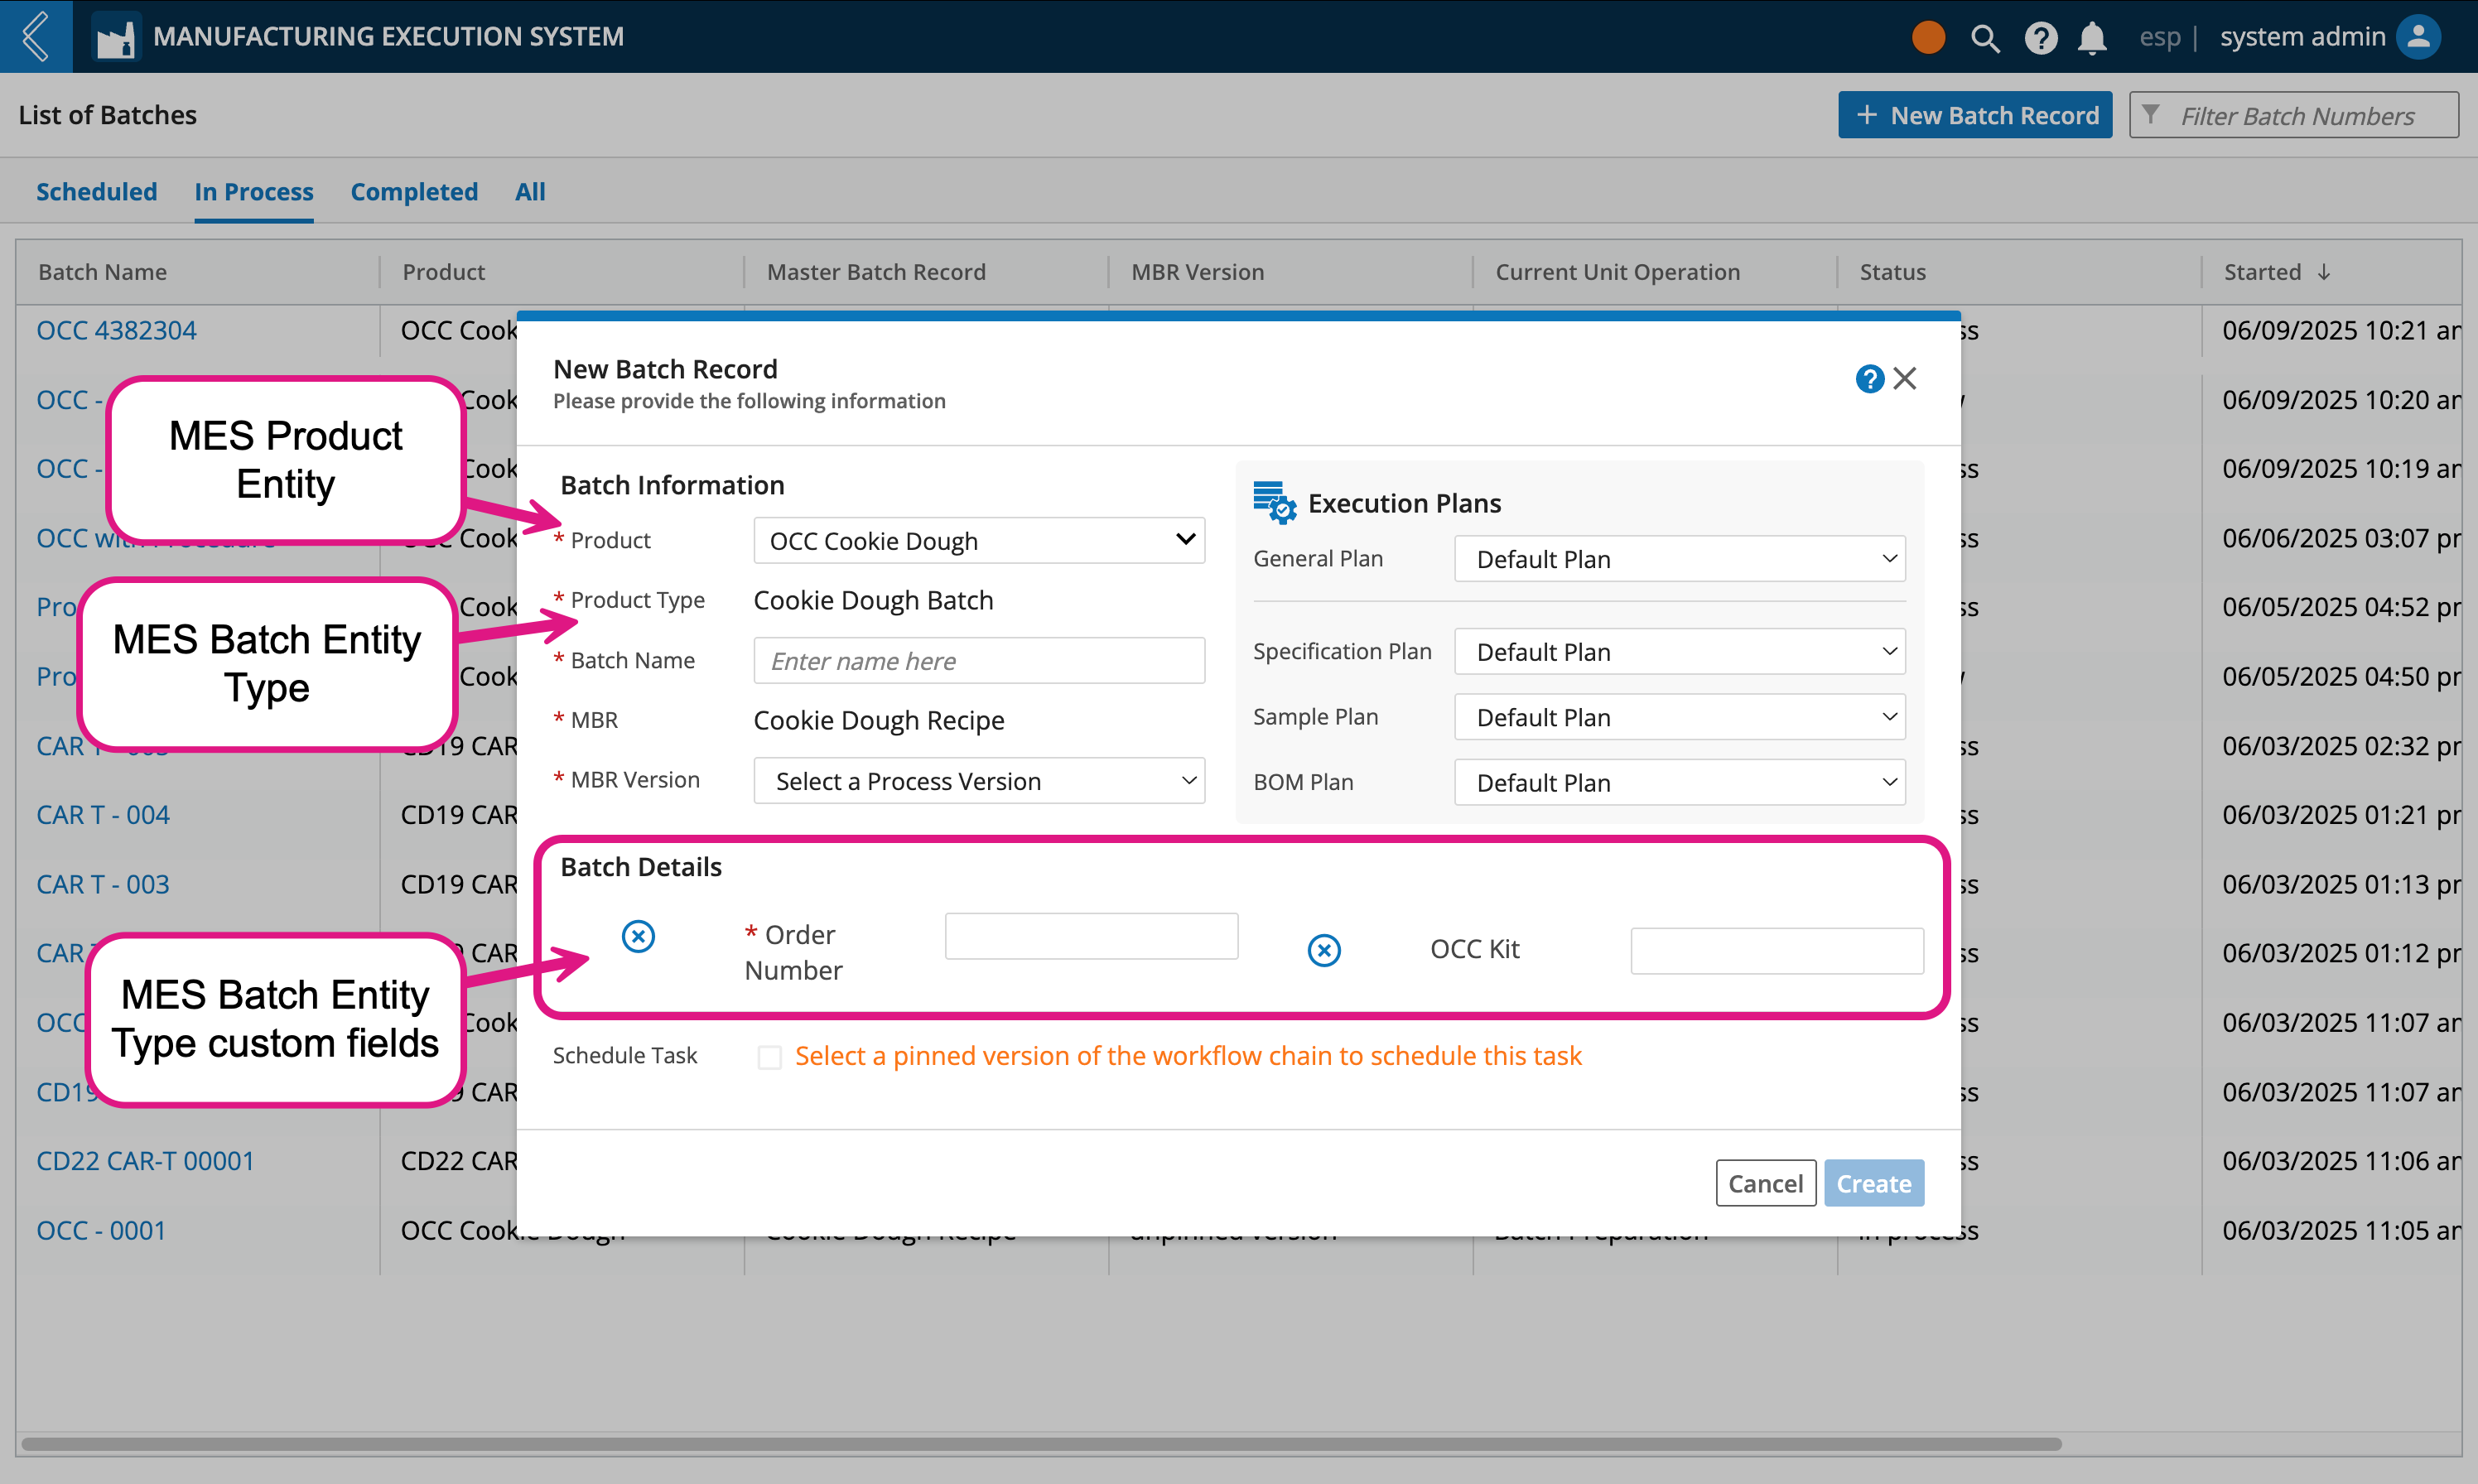This screenshot has width=2478, height=1484.
Task: Click the back arrow in header
Action: (x=36, y=36)
